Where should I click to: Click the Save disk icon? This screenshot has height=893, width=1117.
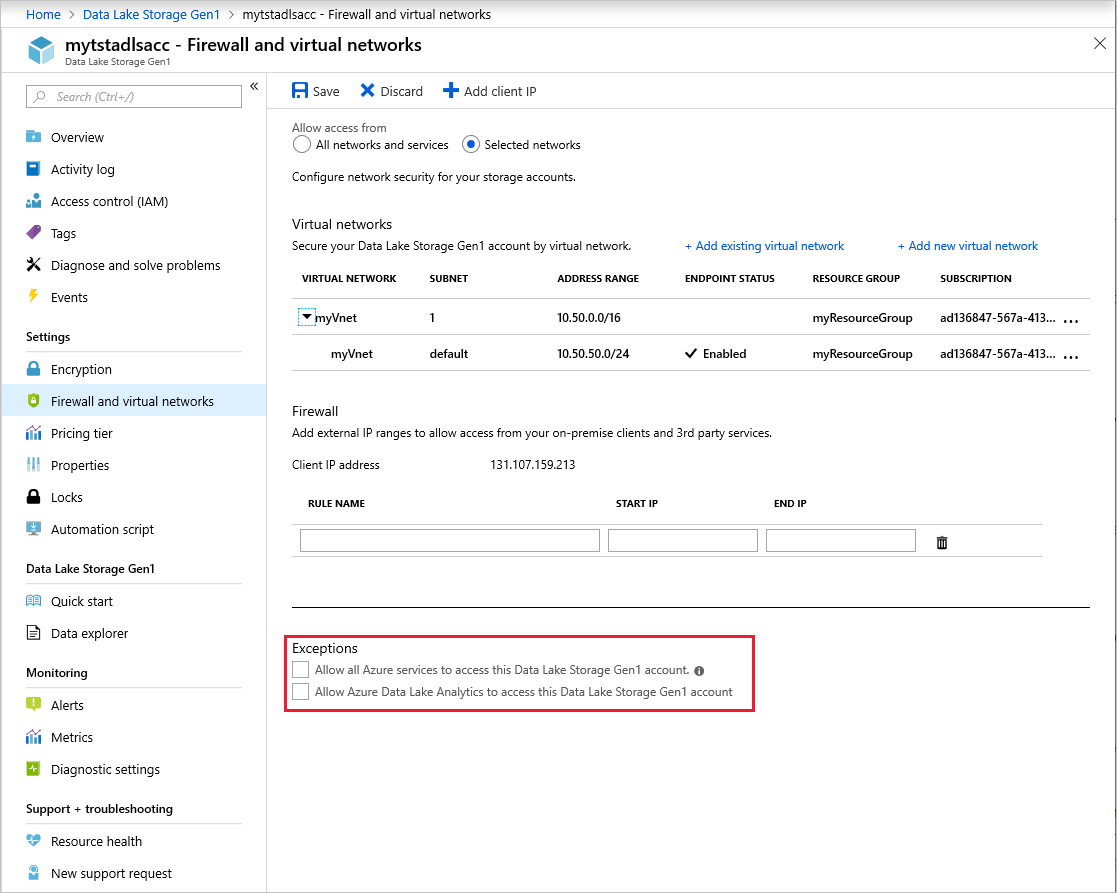[x=300, y=91]
